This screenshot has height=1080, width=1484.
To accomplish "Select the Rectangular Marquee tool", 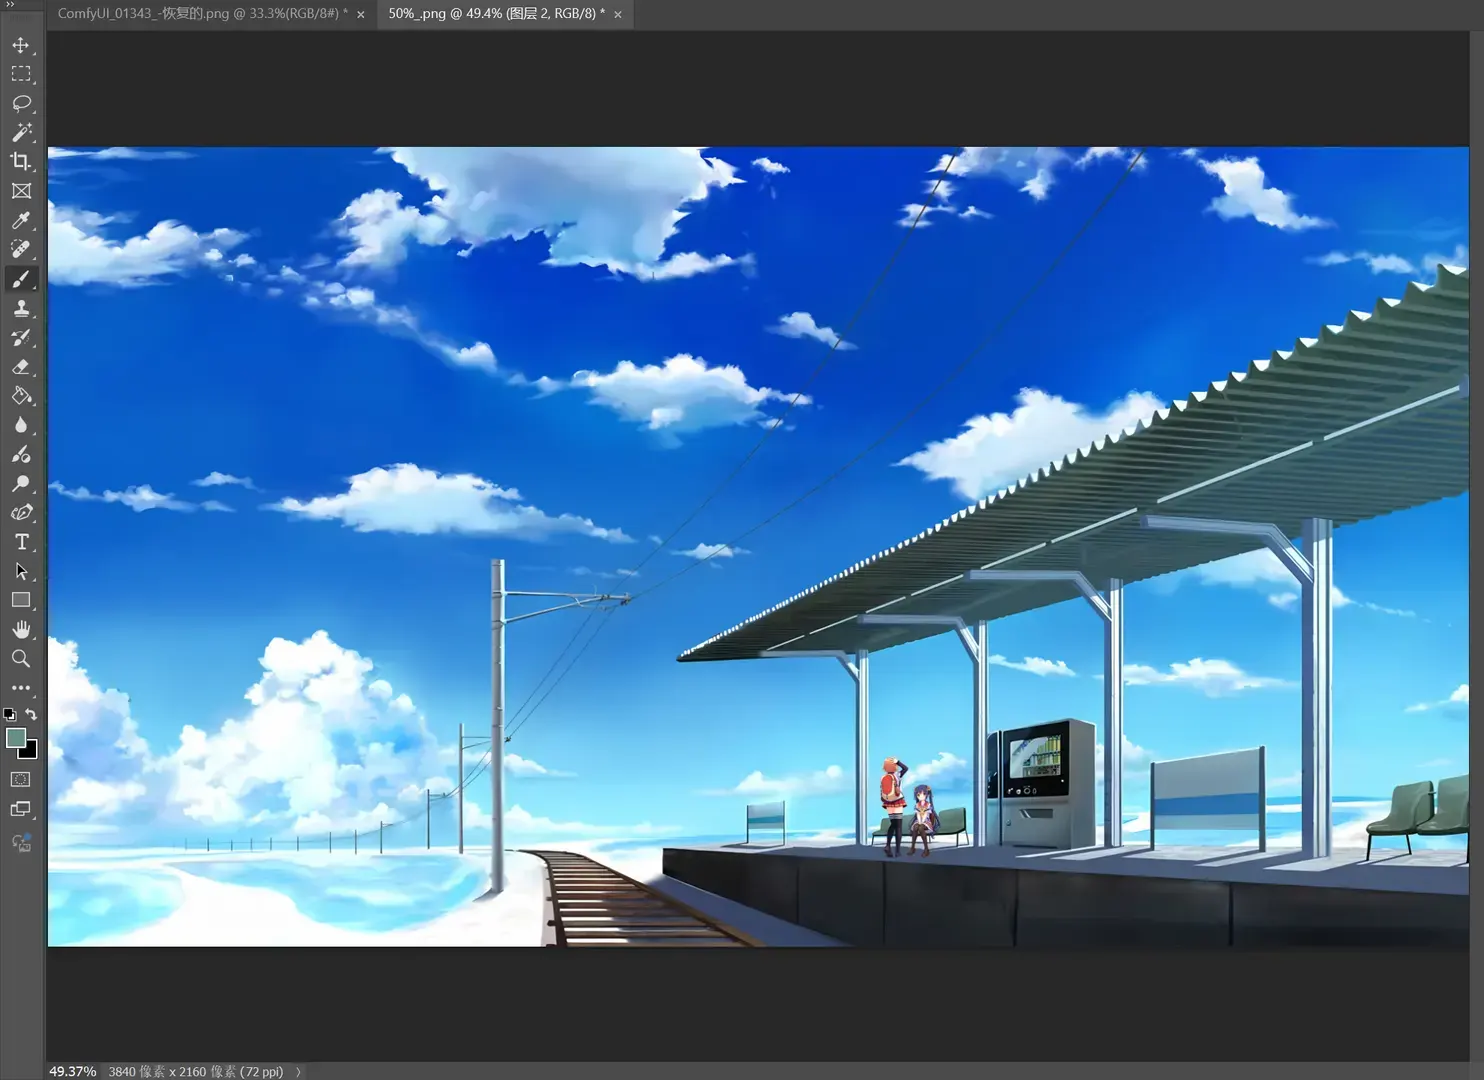I will coord(21,74).
